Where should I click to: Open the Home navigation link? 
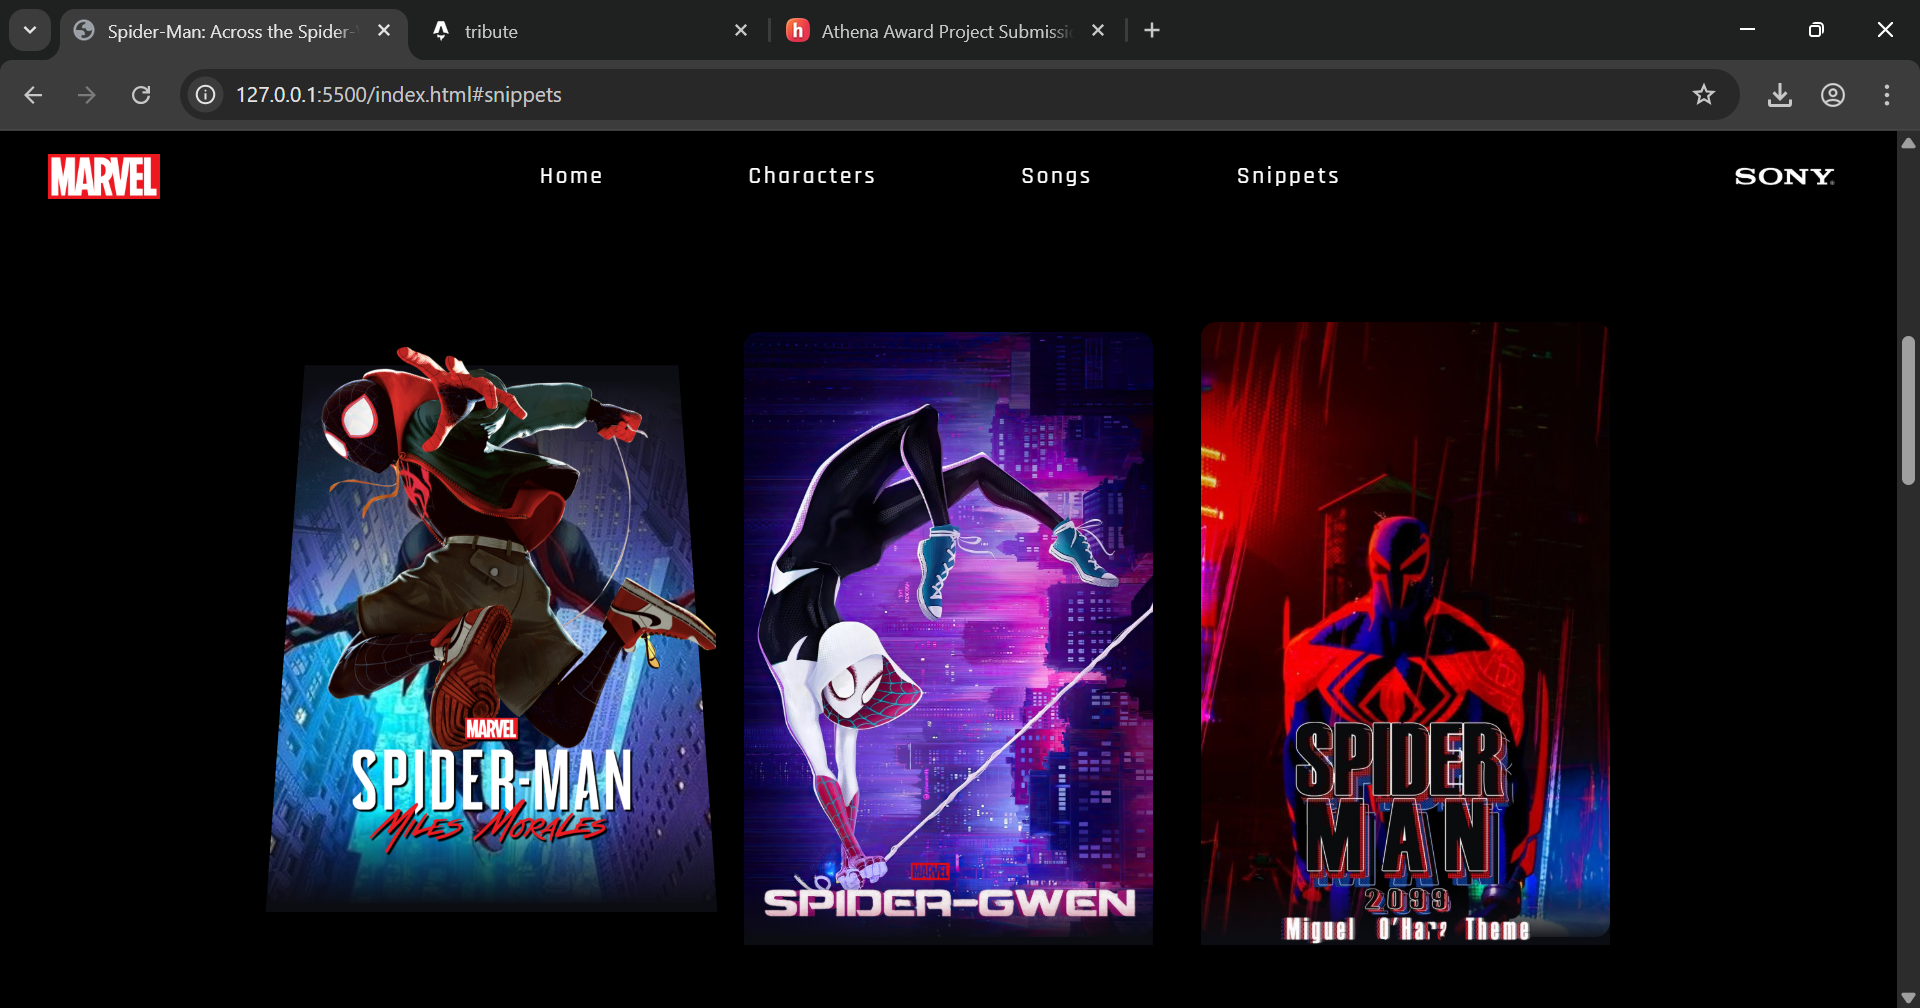(571, 176)
